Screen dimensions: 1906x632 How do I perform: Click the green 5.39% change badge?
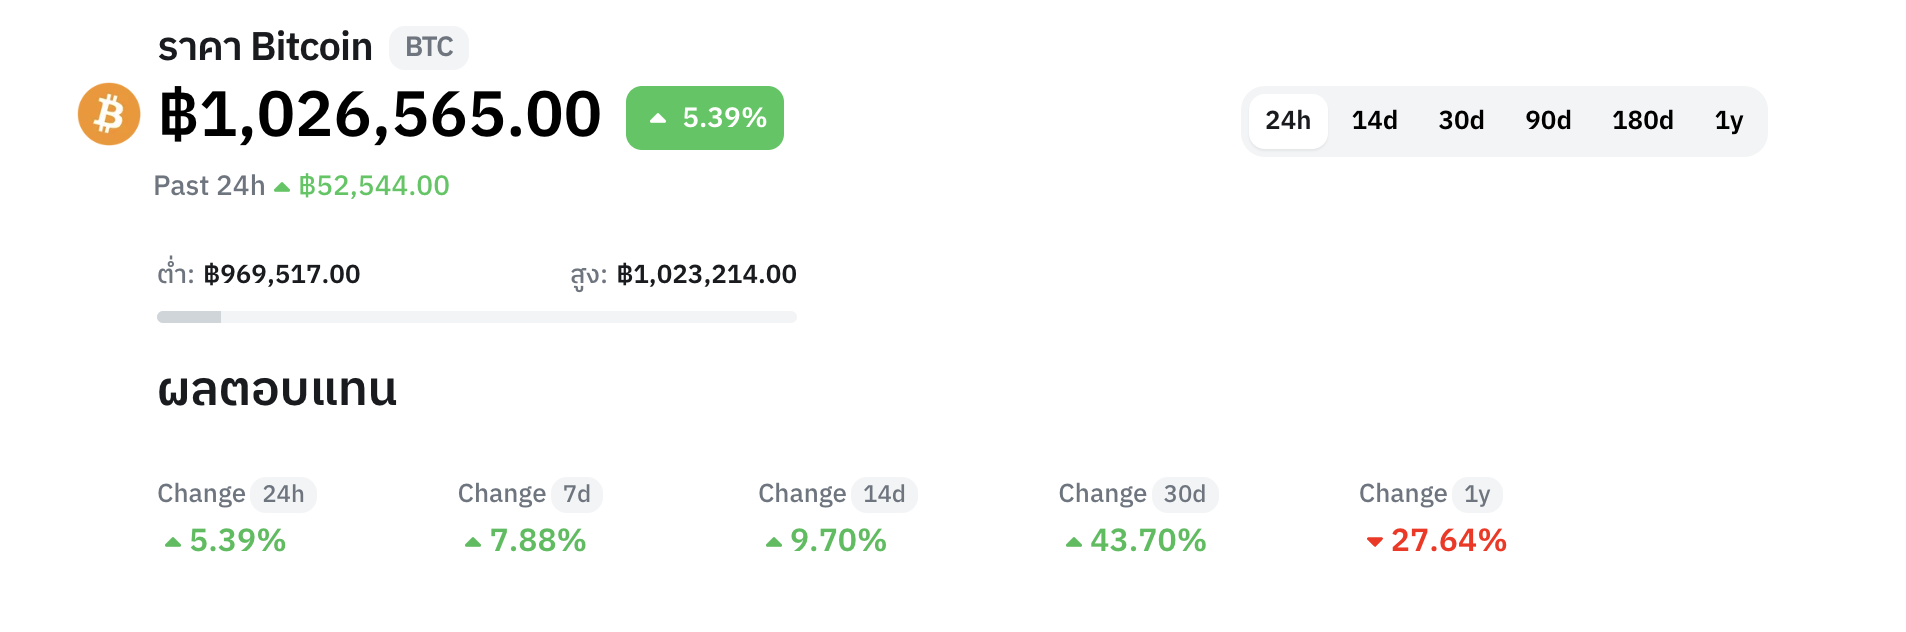[x=705, y=118]
